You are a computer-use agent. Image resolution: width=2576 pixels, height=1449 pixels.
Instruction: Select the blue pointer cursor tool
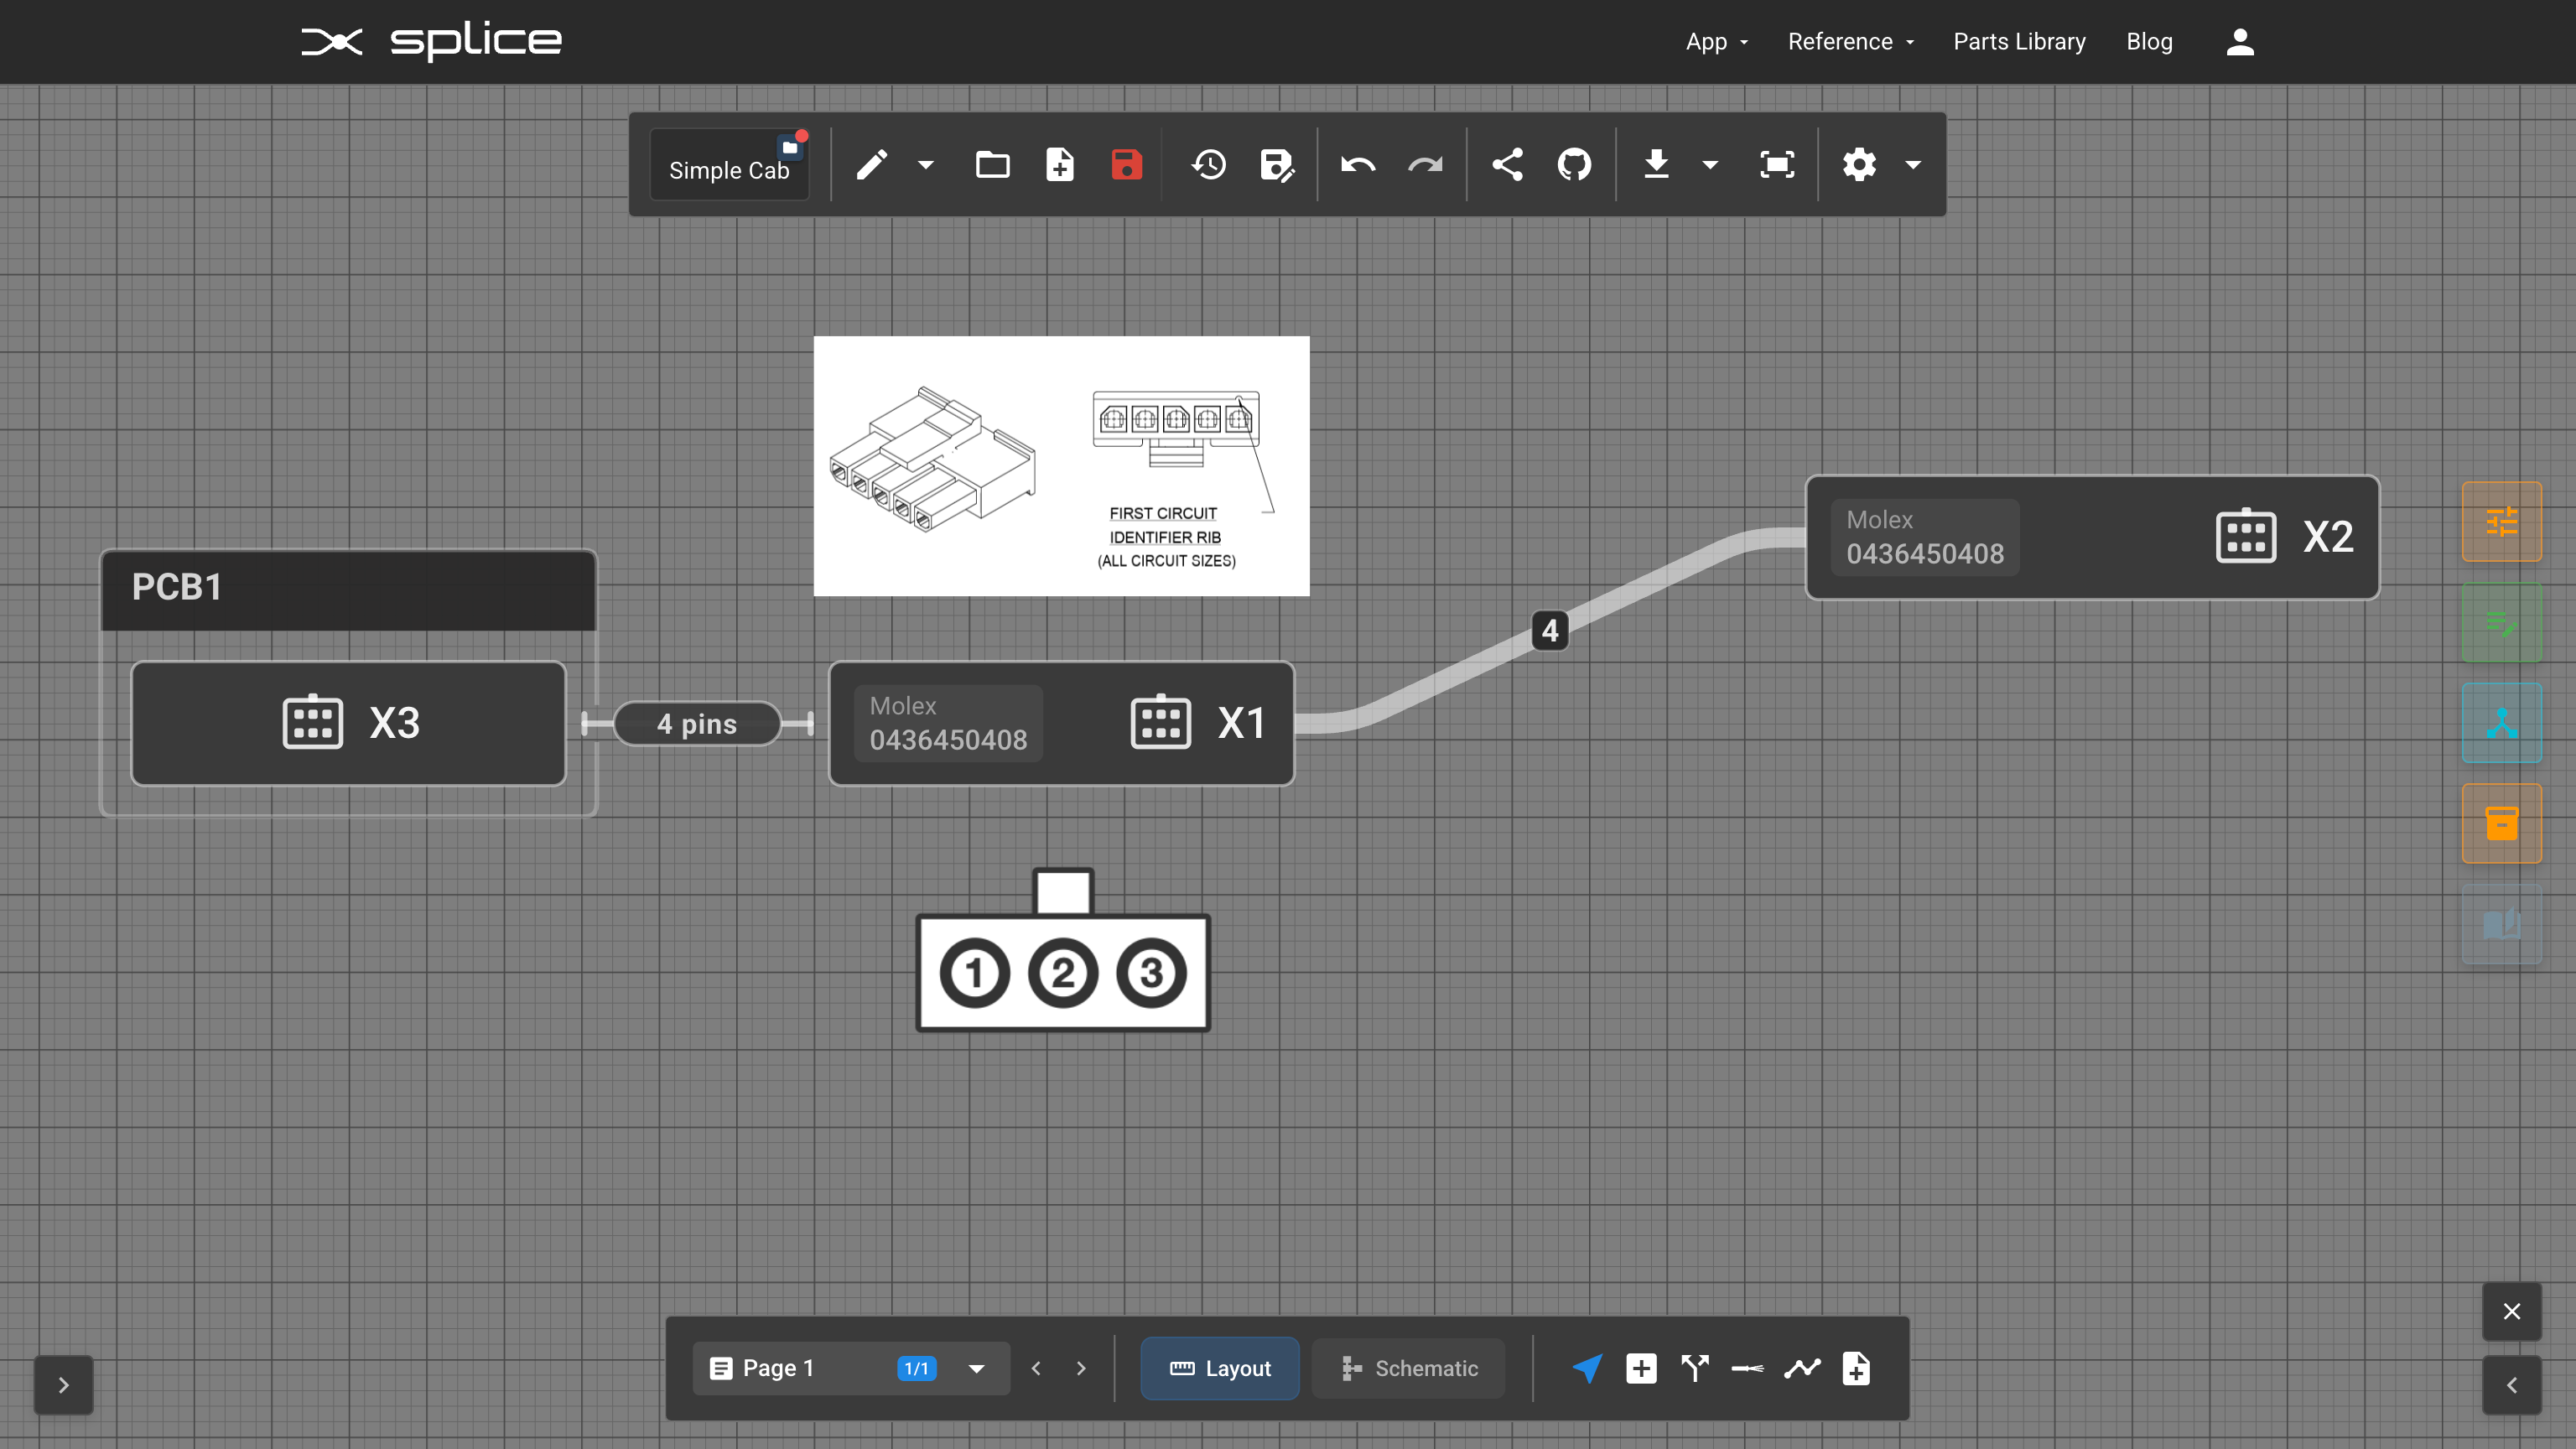(1587, 1368)
